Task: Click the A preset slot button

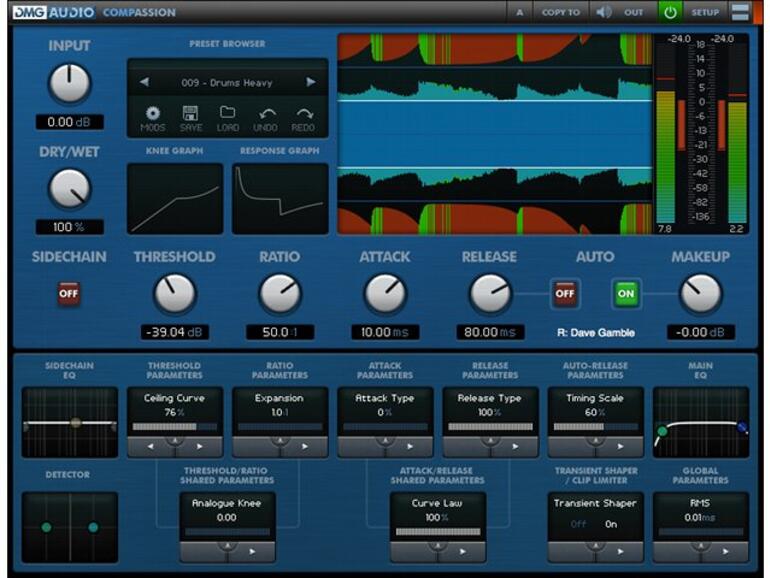Action: click(x=519, y=12)
